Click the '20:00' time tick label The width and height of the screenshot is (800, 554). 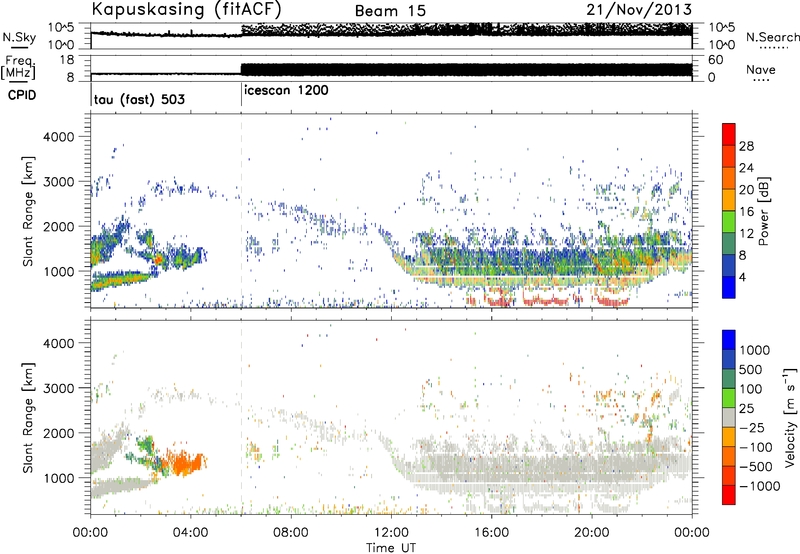tap(591, 533)
